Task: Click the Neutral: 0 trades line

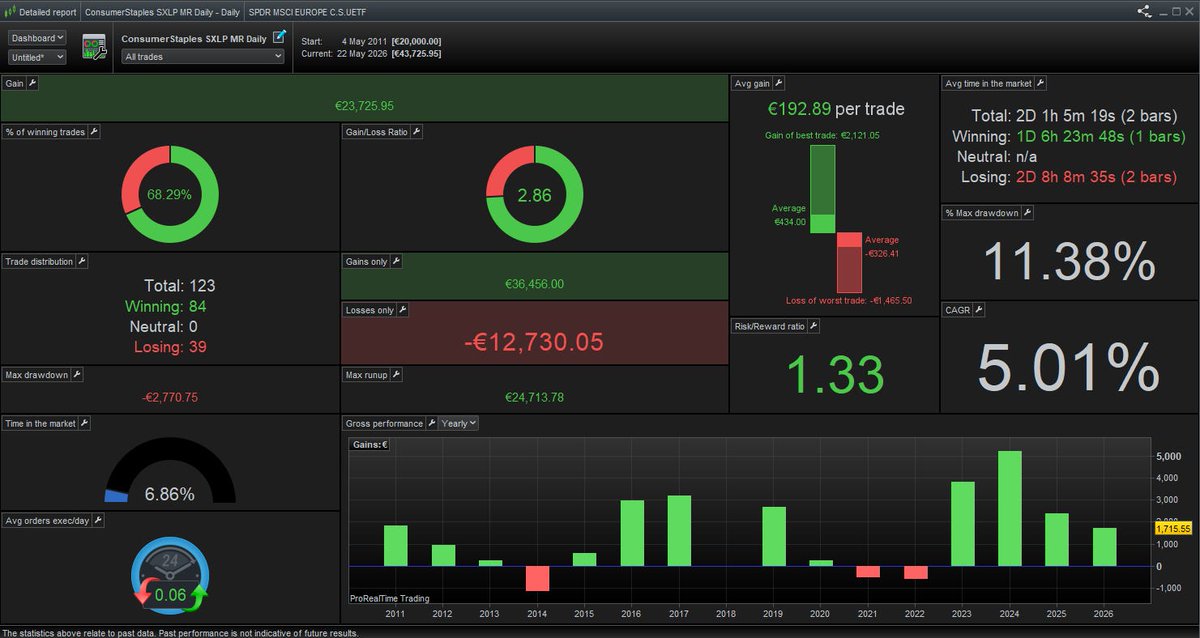Action: pos(164,327)
